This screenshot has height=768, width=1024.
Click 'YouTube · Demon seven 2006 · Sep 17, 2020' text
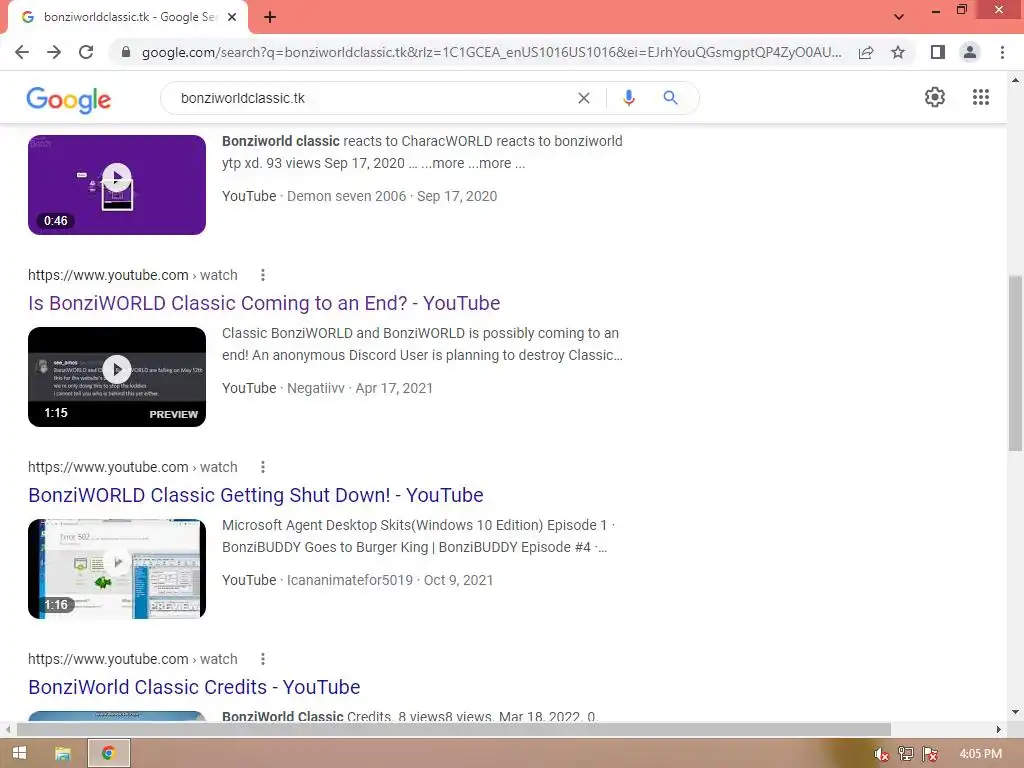[359, 196]
